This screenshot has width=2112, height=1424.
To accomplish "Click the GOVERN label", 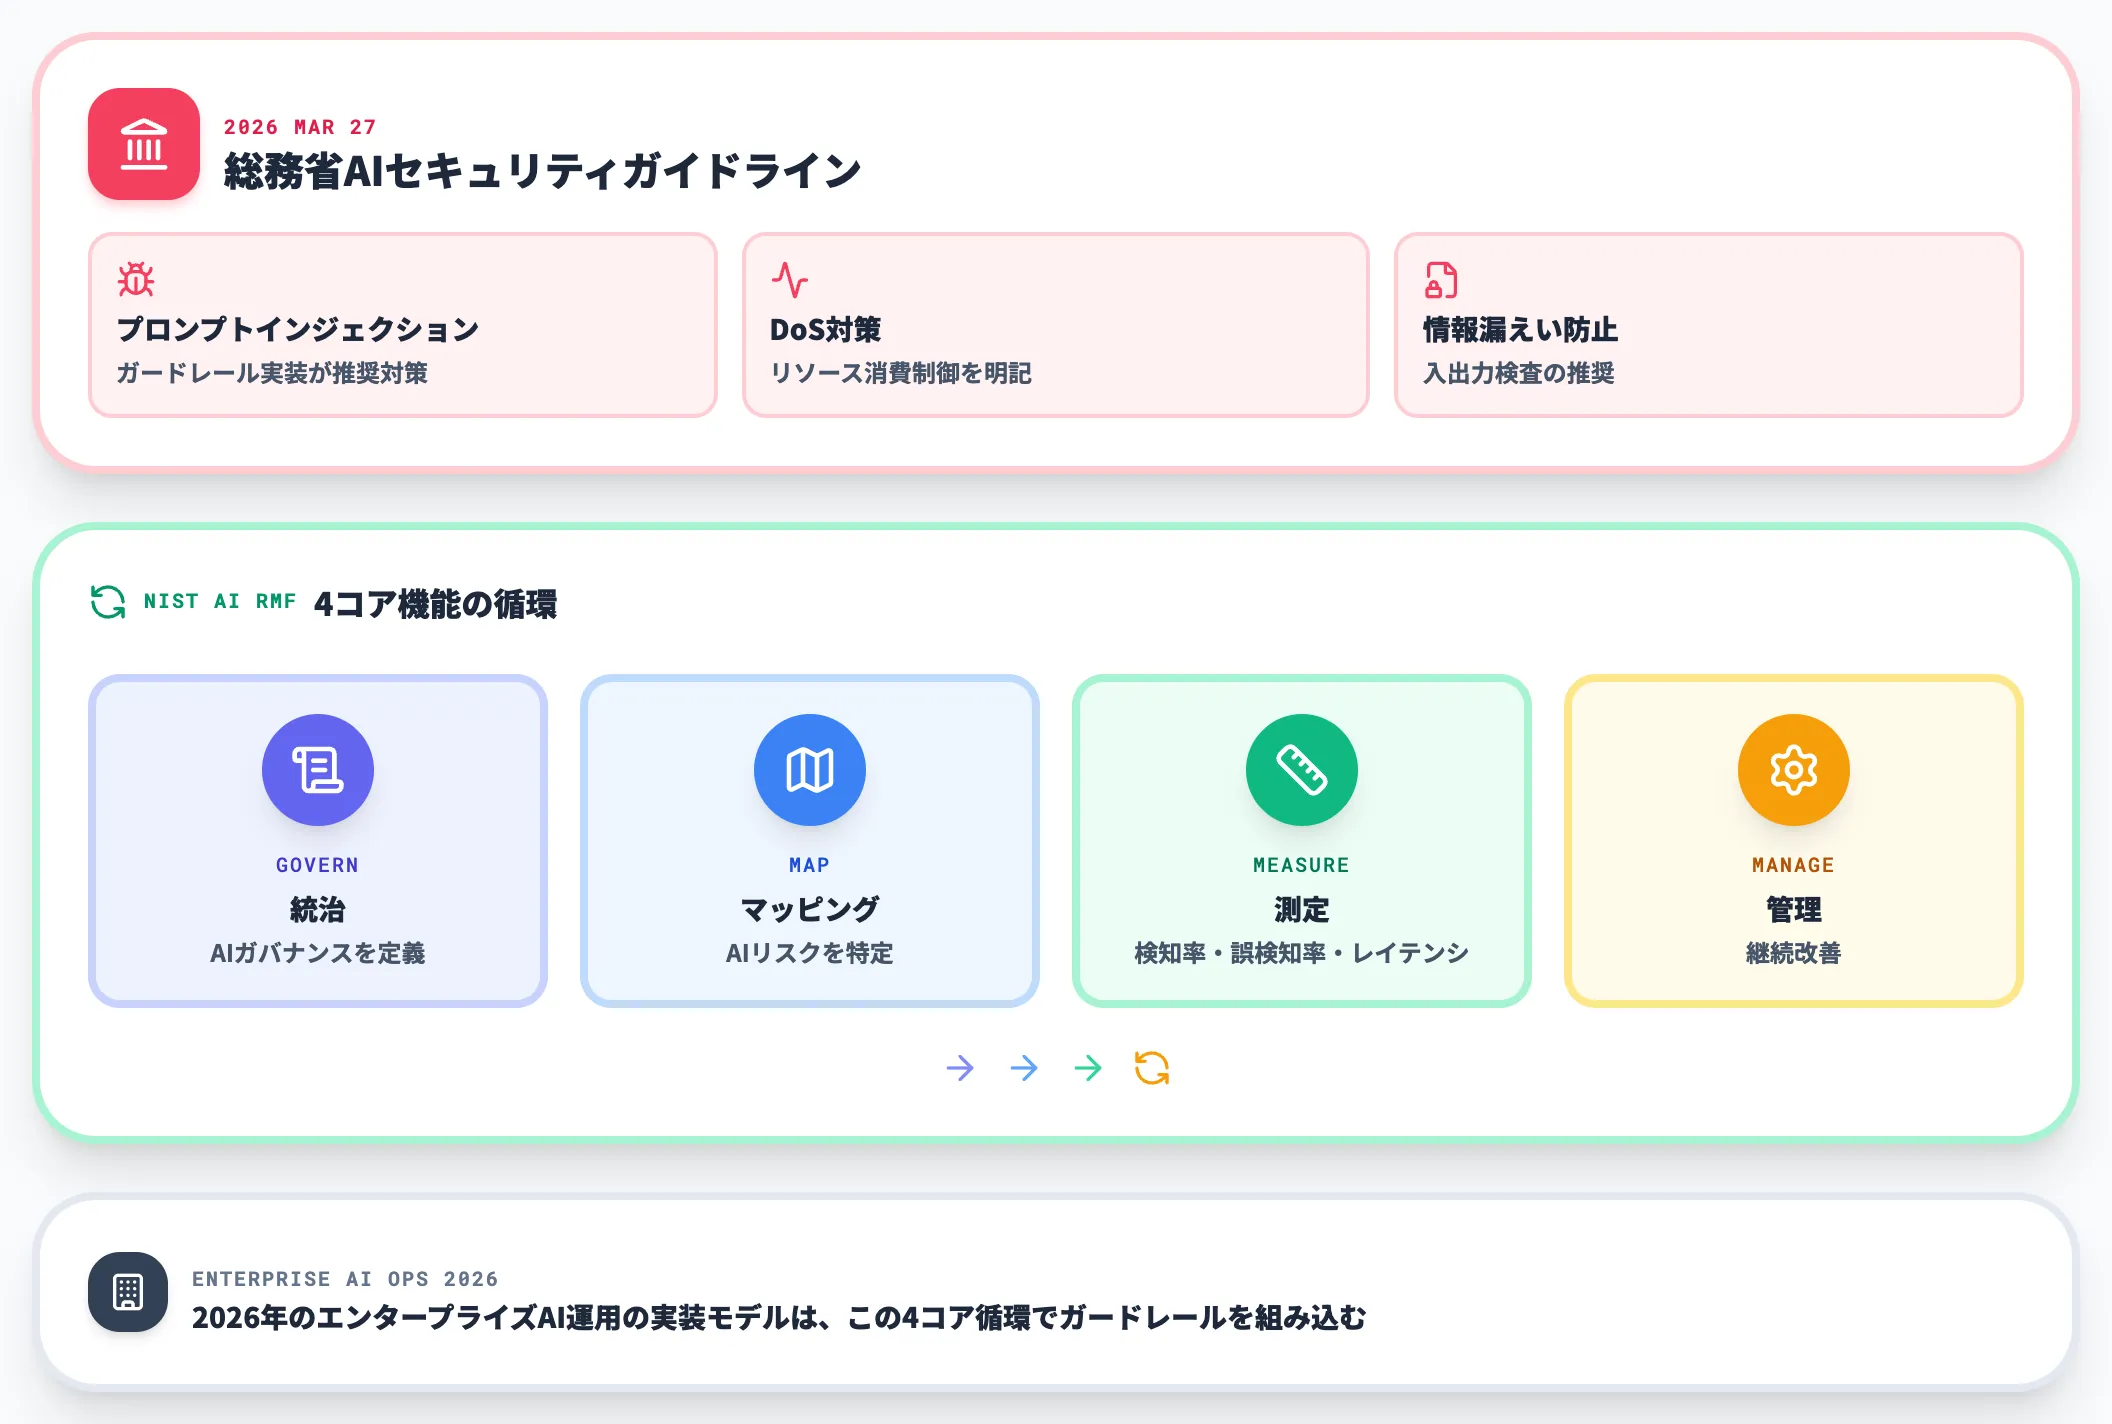I will [318, 865].
